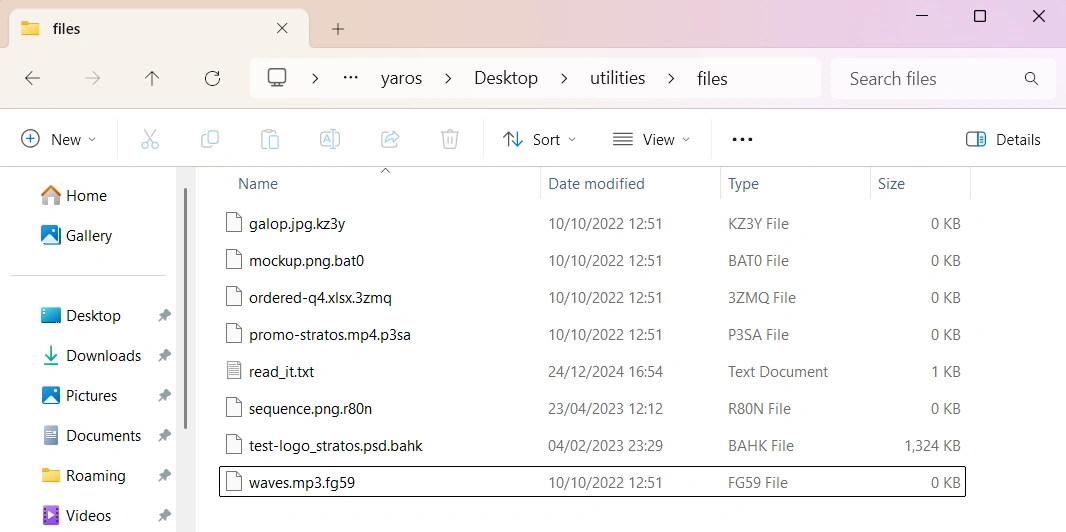Image resolution: width=1066 pixels, height=532 pixels.
Task: Click the Back navigation arrow
Action: coord(33,78)
